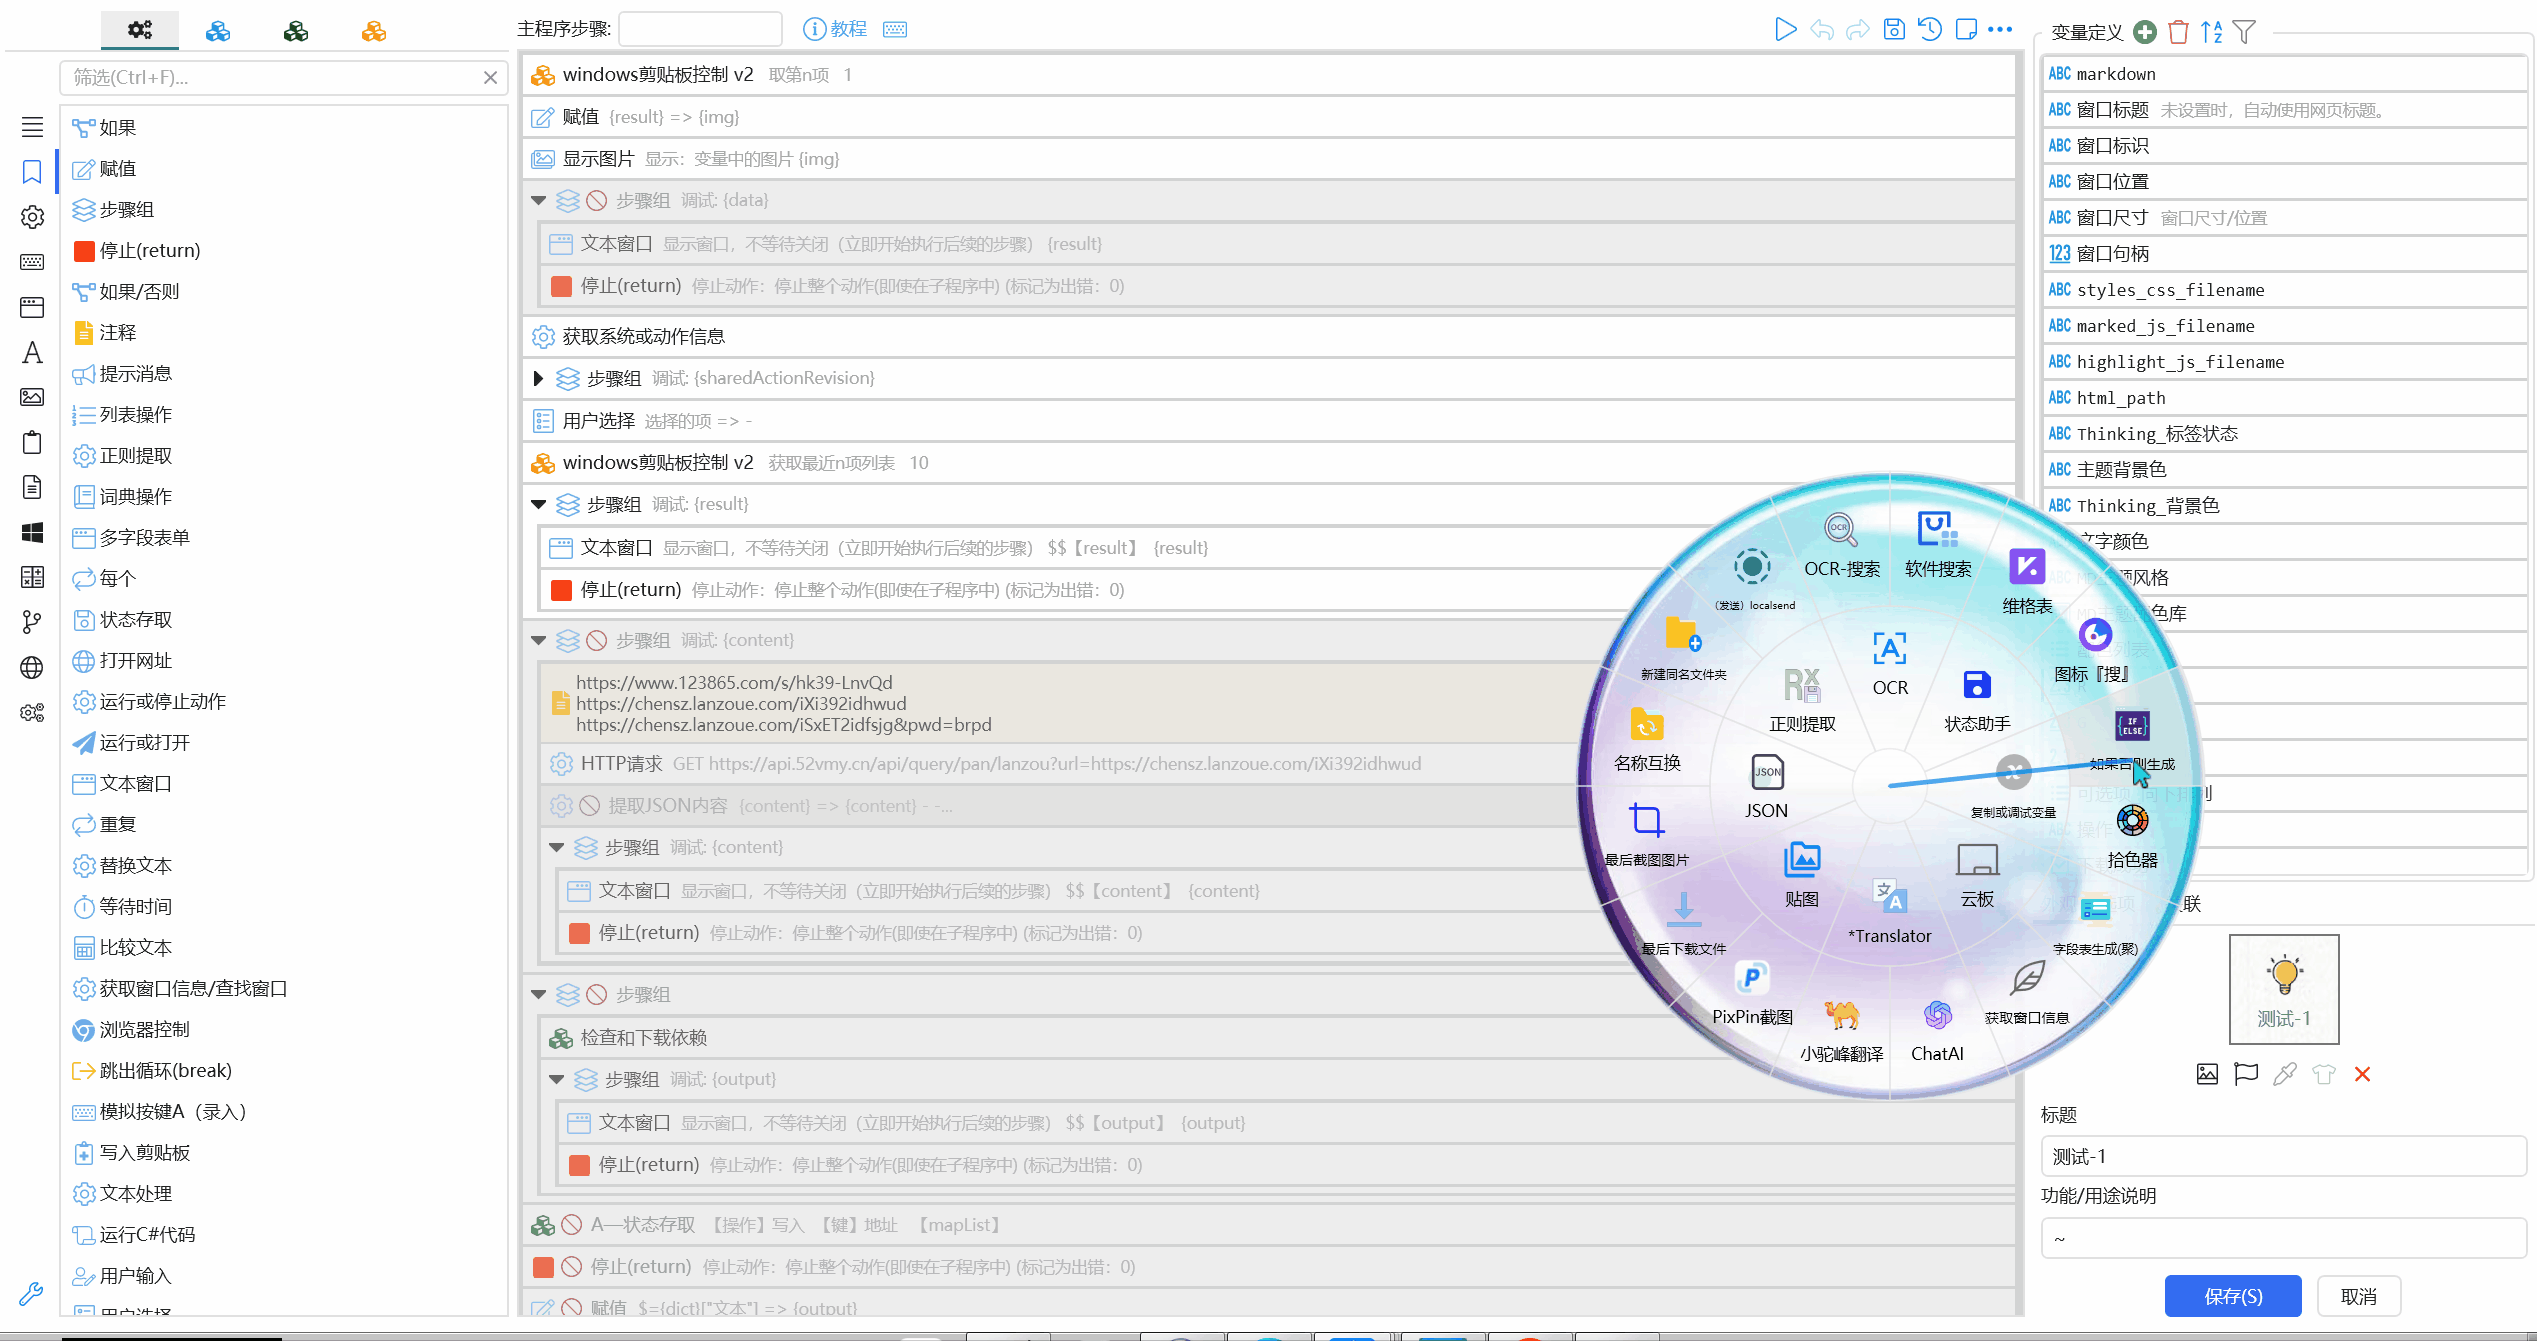The image size is (2537, 1341).
Task: Open the OCR-搜索 item in the radial menu
Action: tap(1841, 546)
